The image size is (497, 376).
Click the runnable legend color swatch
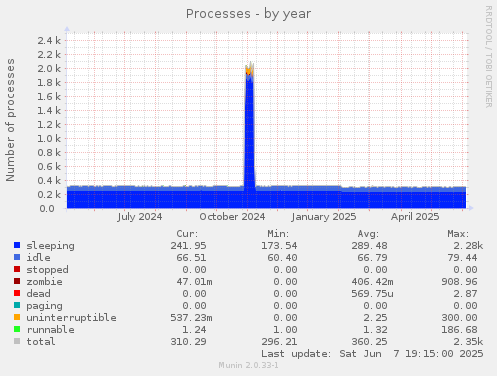(17, 329)
